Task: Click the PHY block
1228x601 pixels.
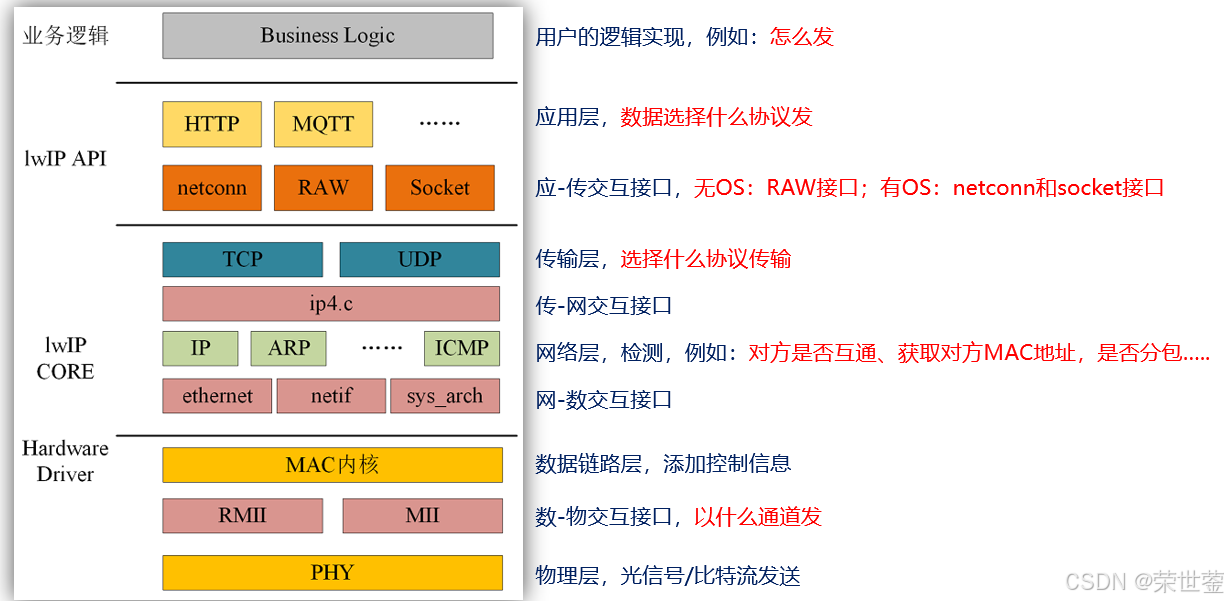Action: (x=332, y=573)
